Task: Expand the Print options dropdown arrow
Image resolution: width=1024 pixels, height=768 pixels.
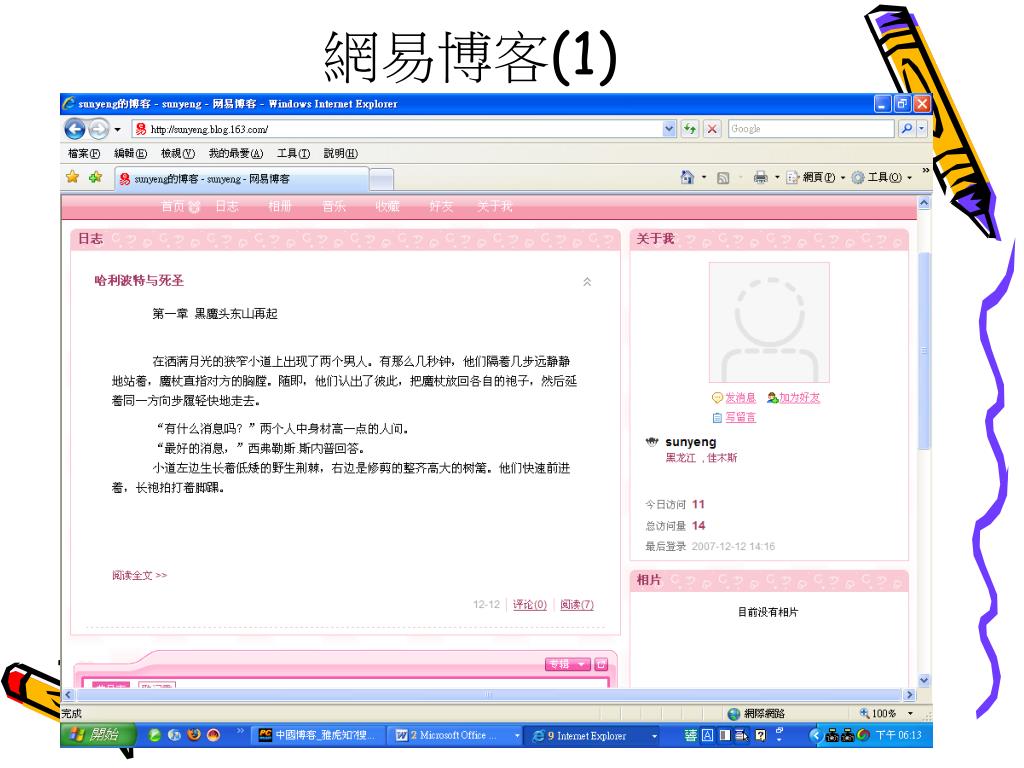Action: coord(777,177)
